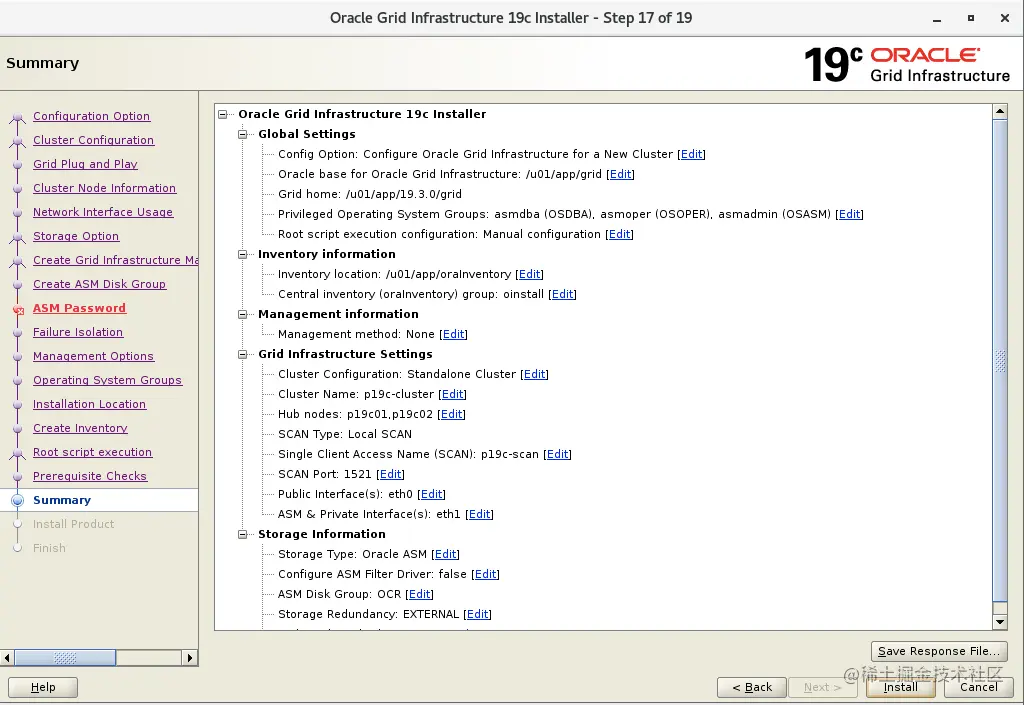
Task: Edit Storage Redundancy EXTERNAL
Action: click(x=477, y=615)
